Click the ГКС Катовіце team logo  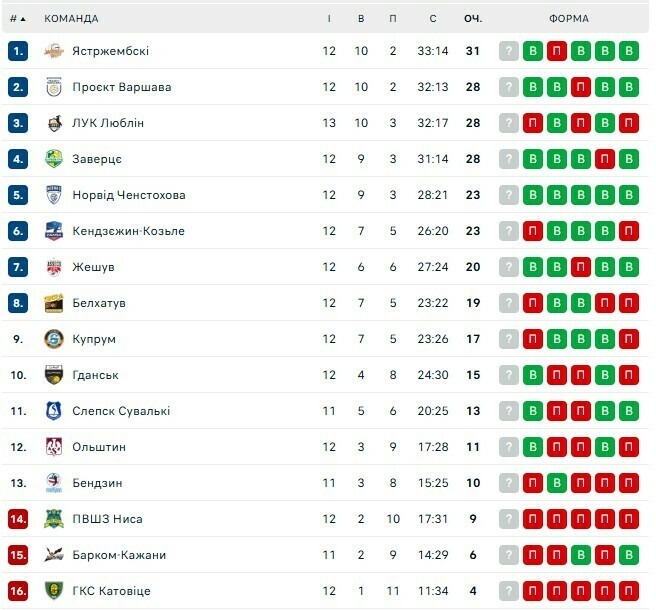click(54, 591)
